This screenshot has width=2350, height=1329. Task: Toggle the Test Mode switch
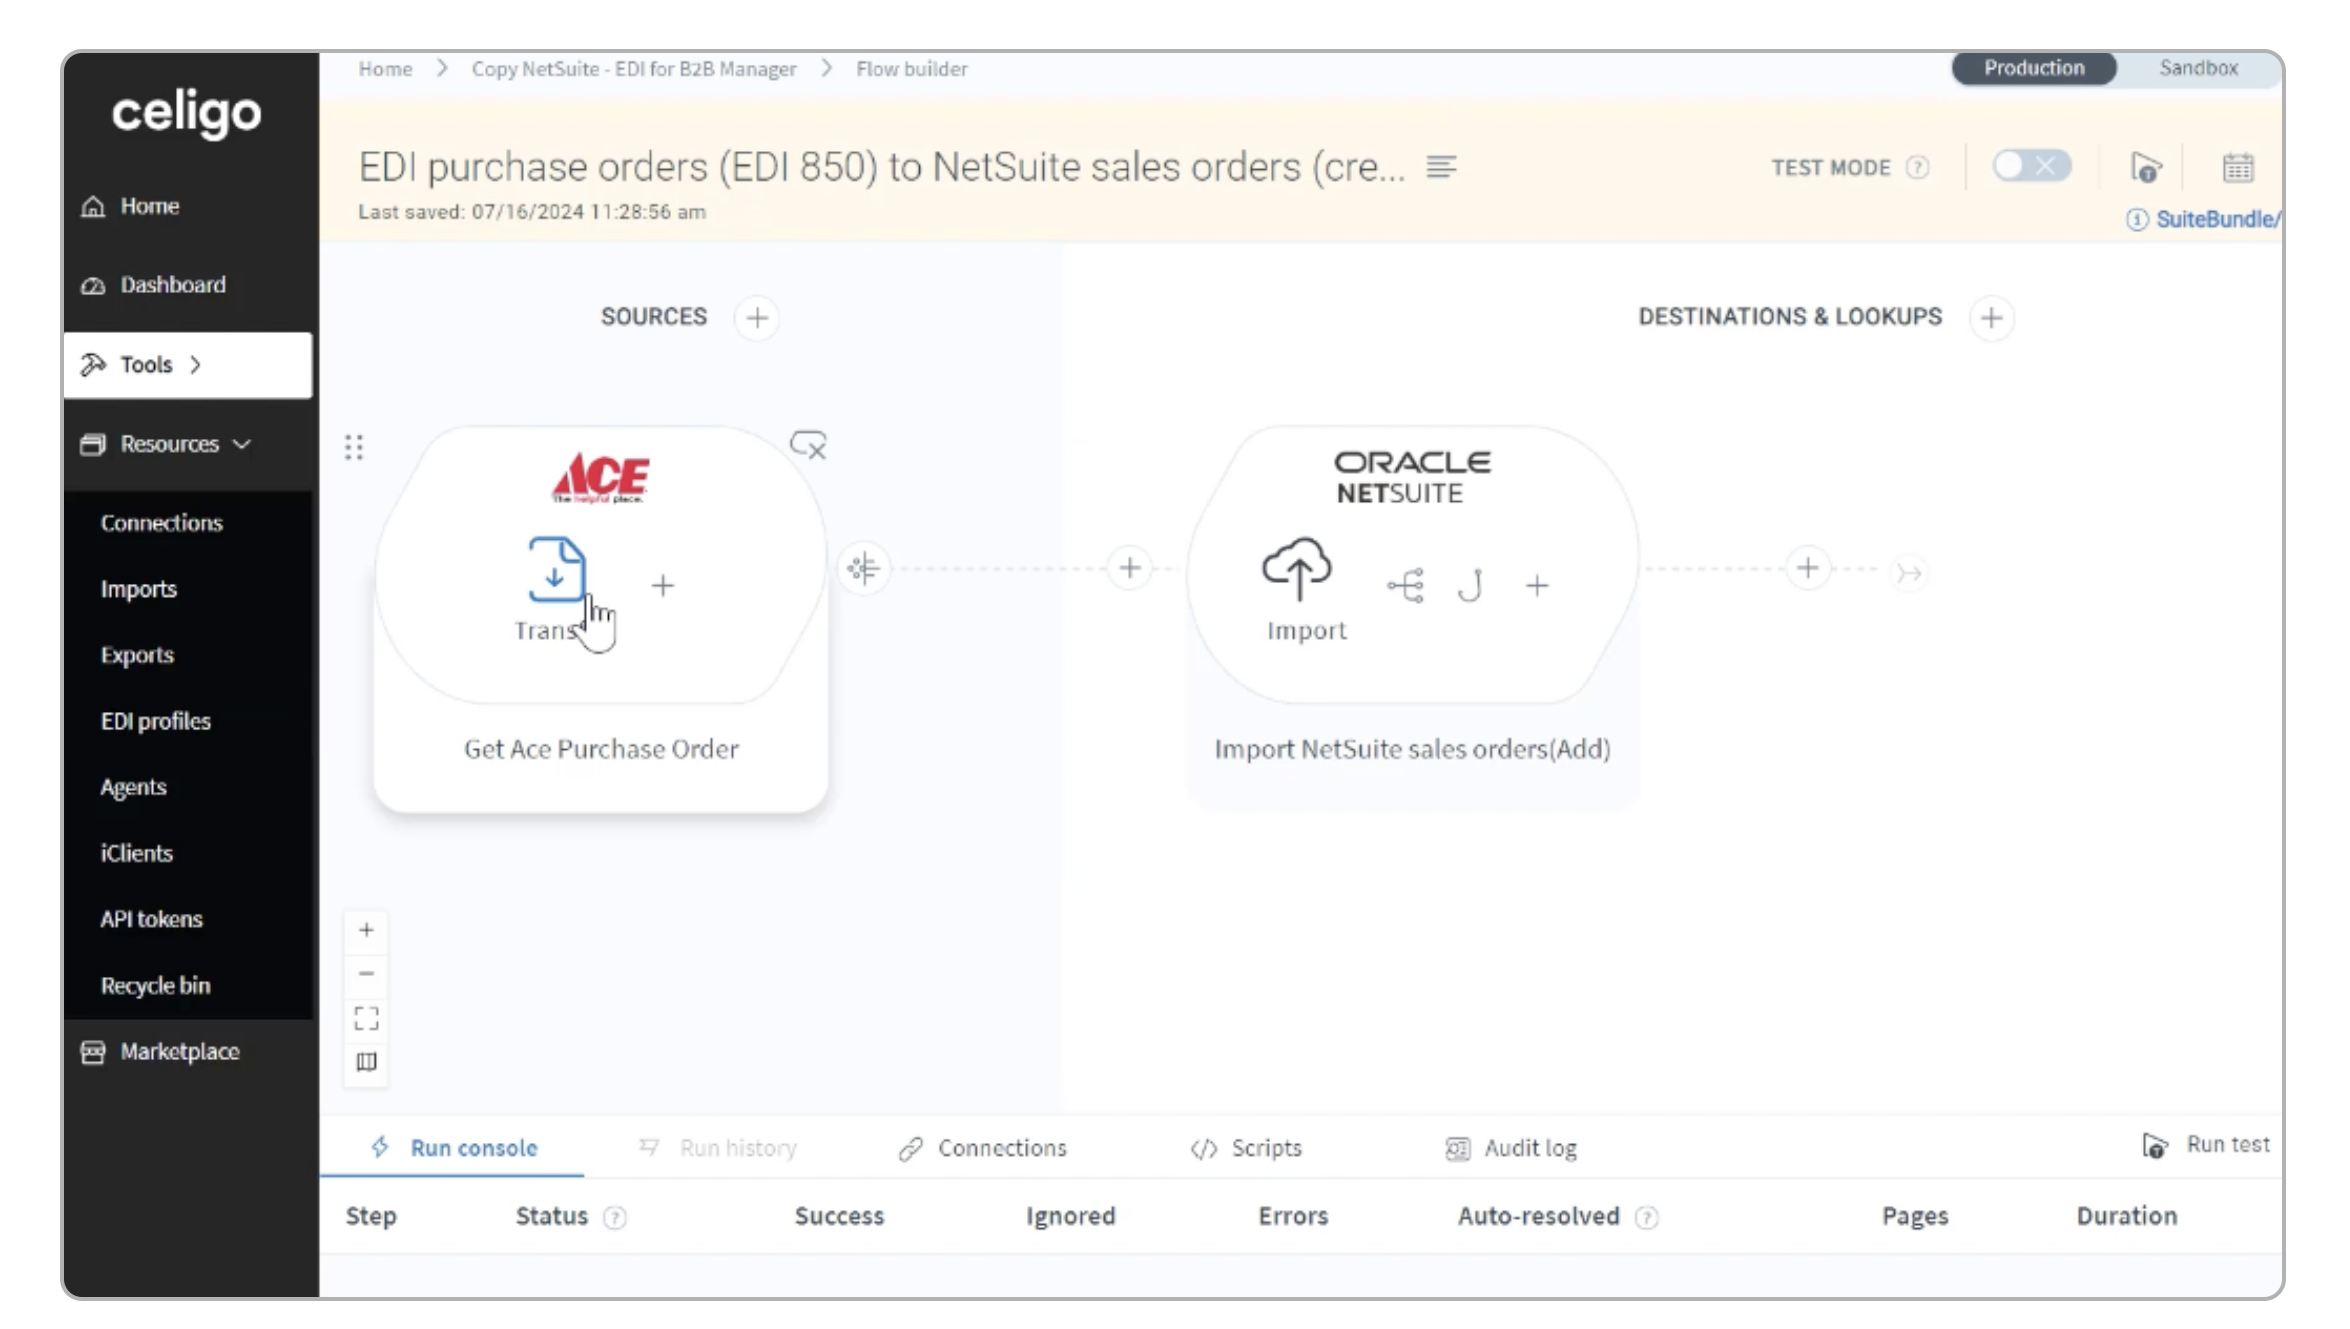pyautogui.click(x=2031, y=166)
